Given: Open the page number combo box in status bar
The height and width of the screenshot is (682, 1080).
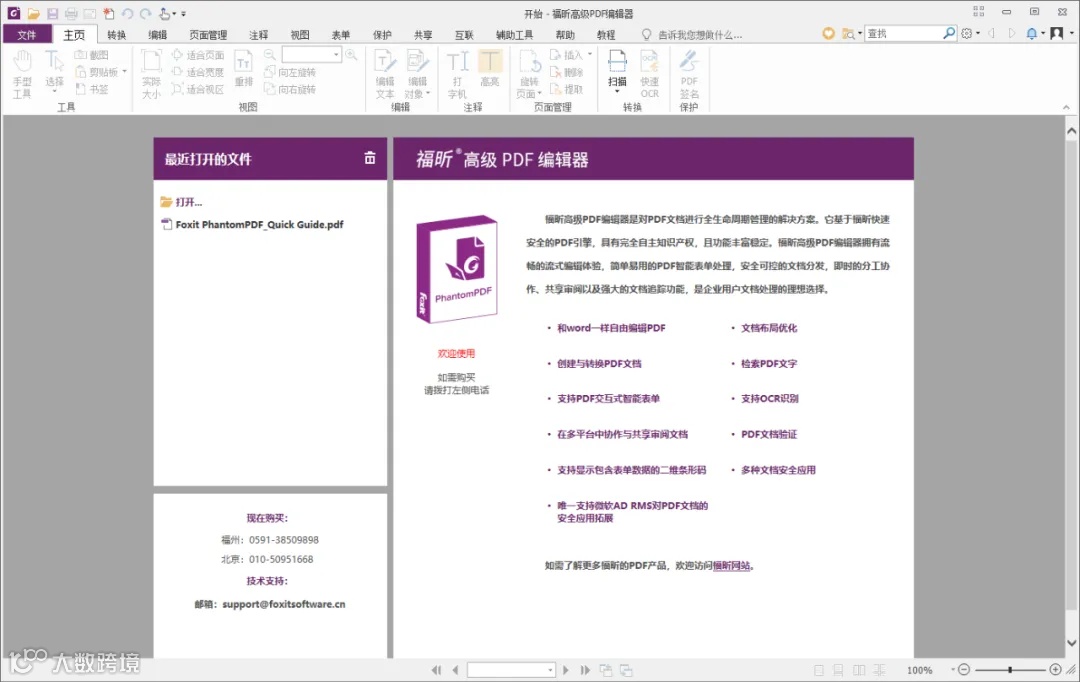Looking at the screenshot, I should point(511,670).
